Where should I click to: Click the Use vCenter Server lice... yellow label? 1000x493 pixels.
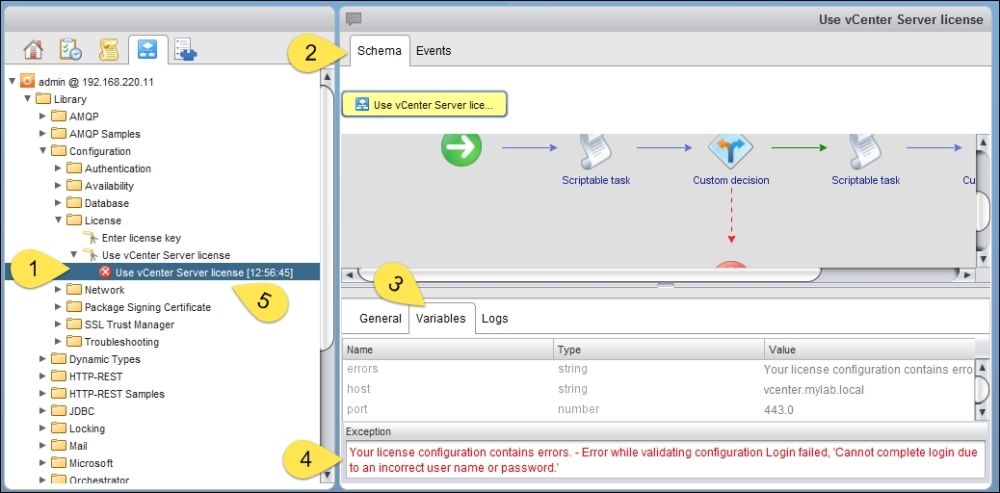(424, 105)
